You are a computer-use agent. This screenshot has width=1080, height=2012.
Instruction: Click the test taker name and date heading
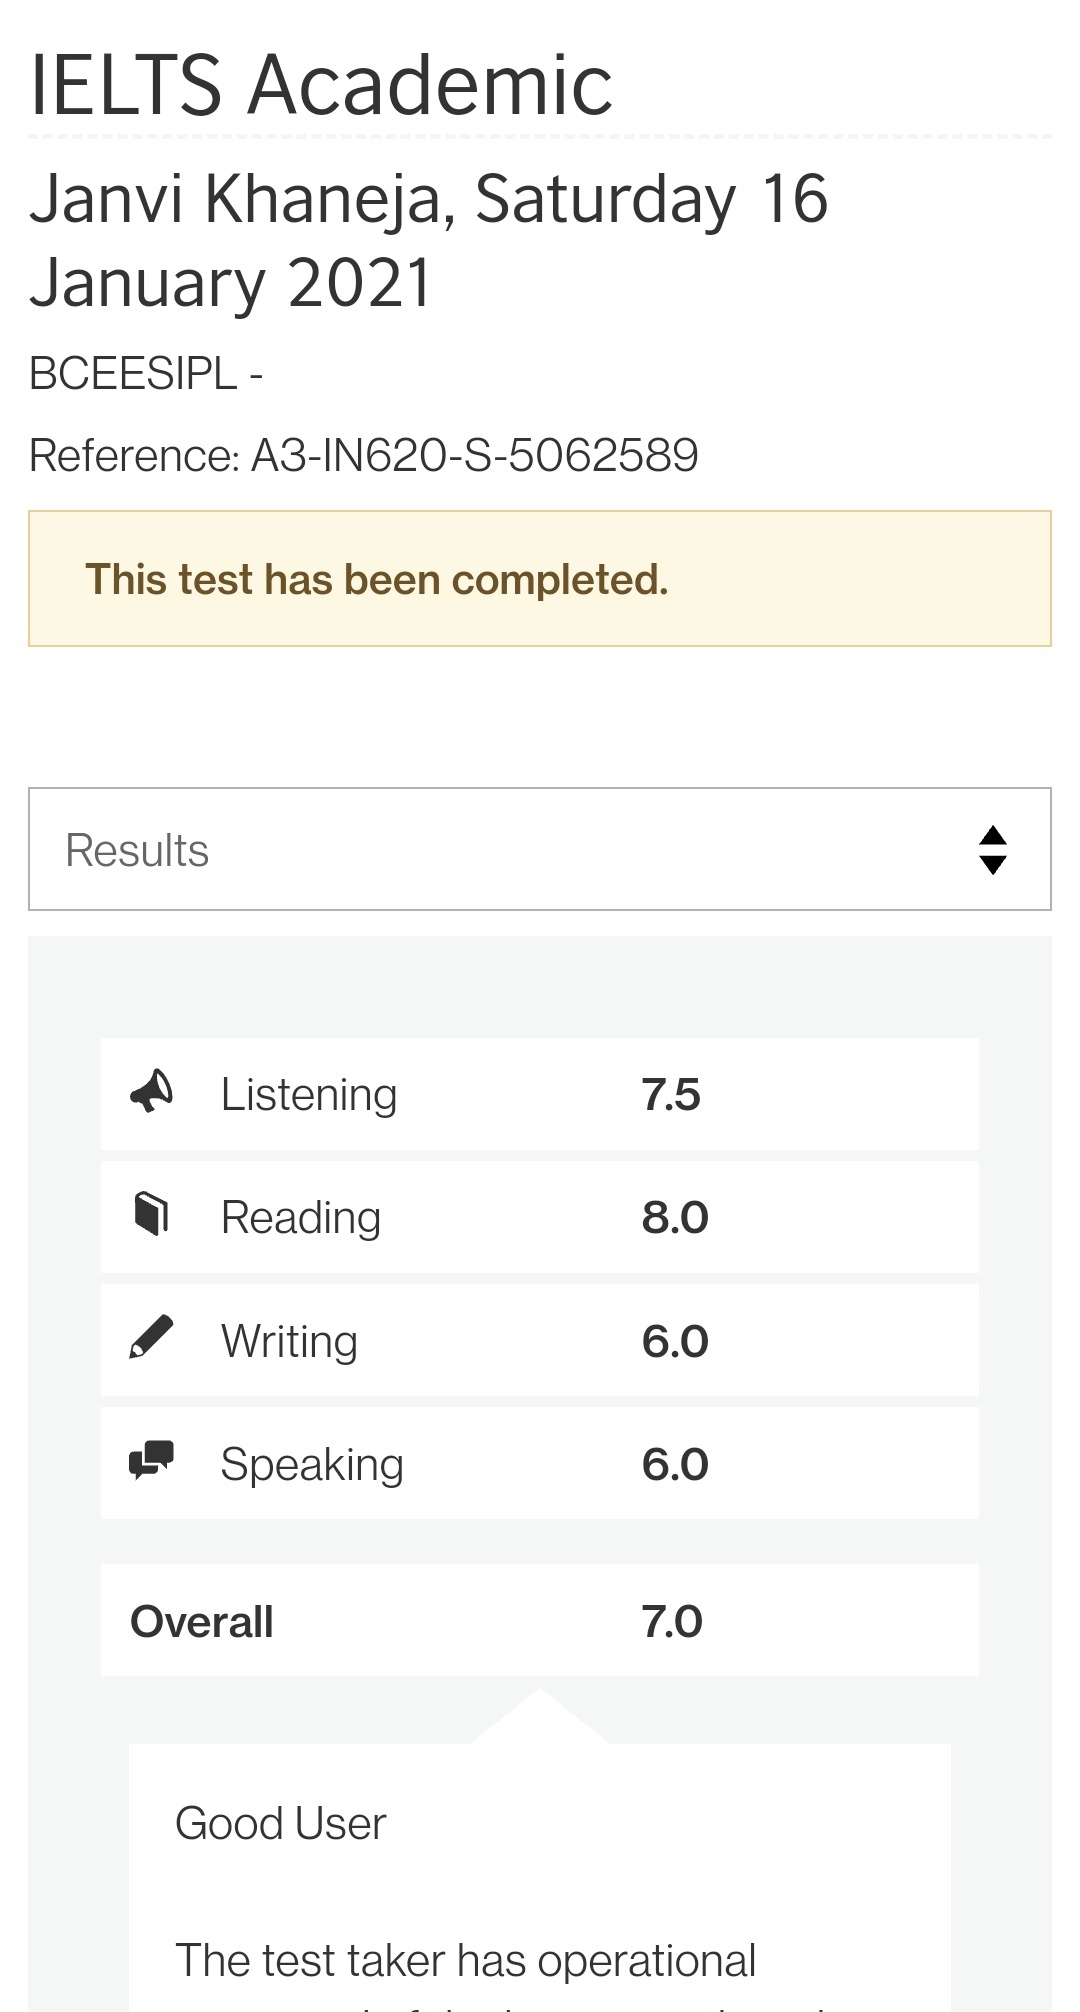428,240
